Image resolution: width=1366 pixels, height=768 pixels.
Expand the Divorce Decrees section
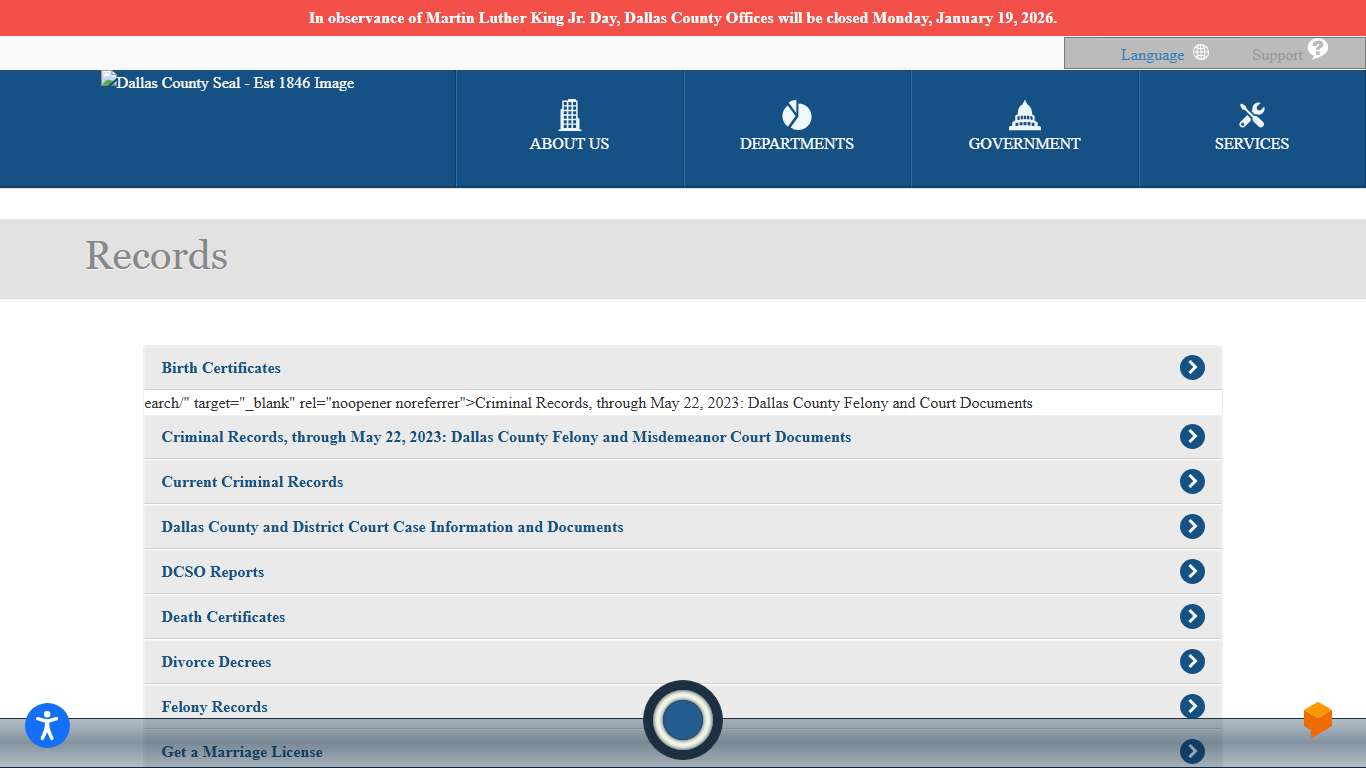[x=216, y=661]
